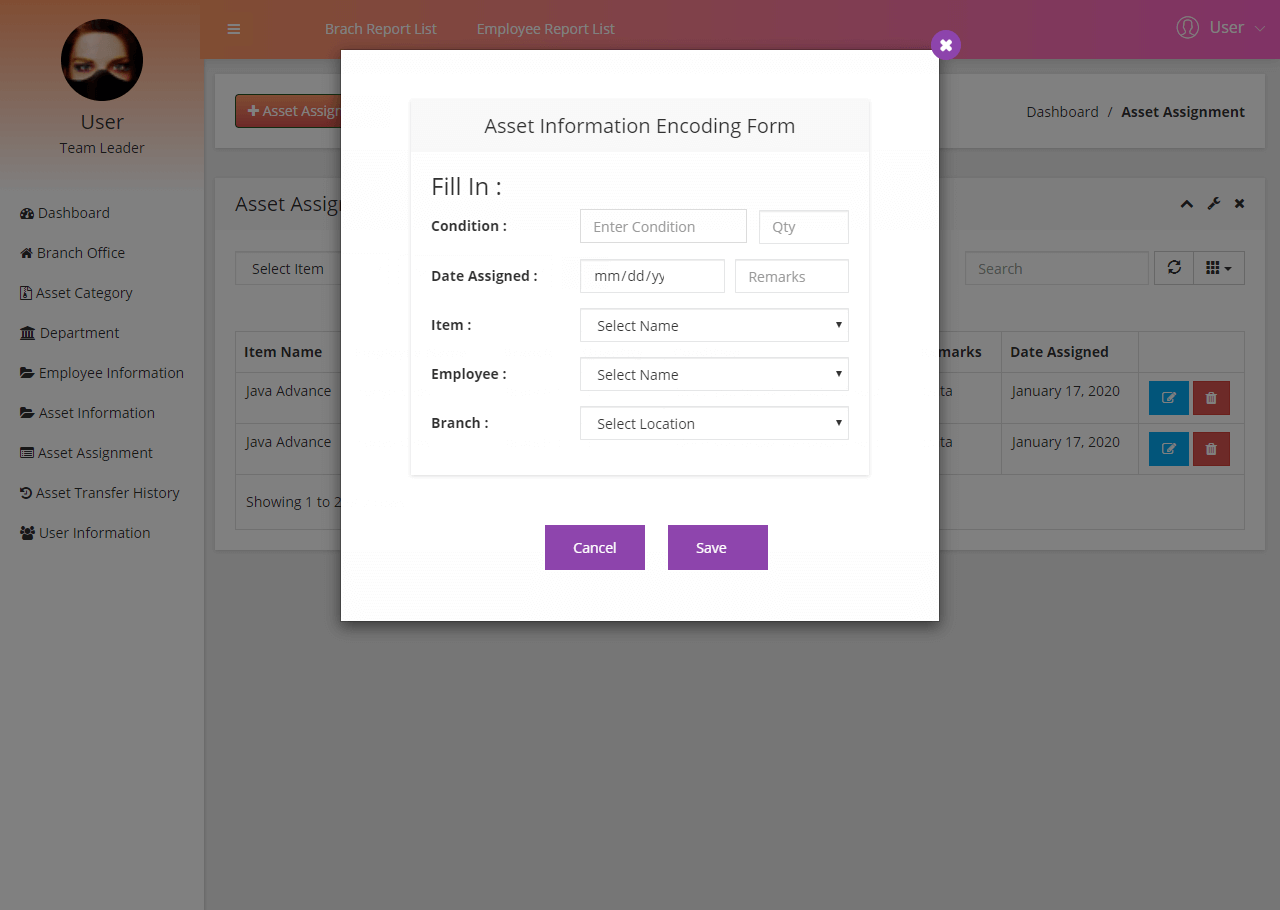Open Dashboard in the sidebar
The width and height of the screenshot is (1280, 910).
tap(65, 213)
